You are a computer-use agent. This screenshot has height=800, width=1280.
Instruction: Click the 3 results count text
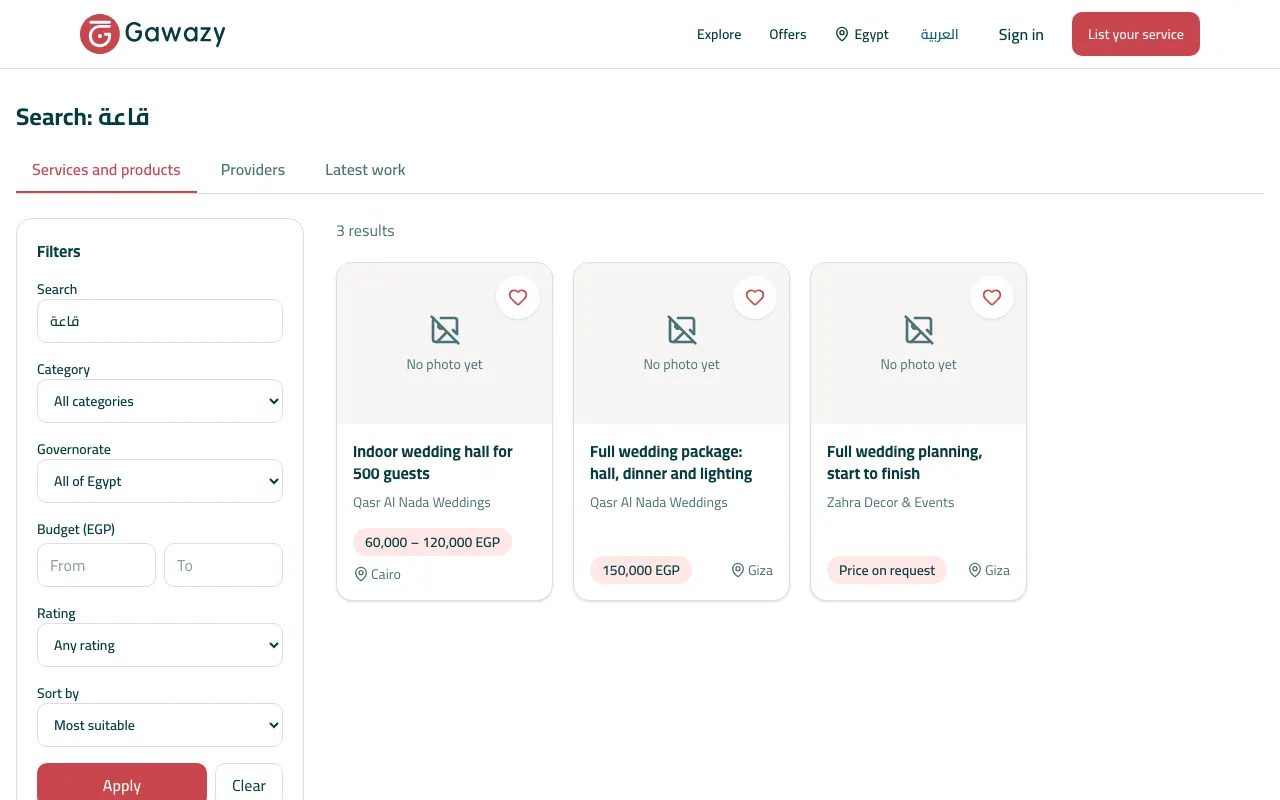[x=365, y=231]
